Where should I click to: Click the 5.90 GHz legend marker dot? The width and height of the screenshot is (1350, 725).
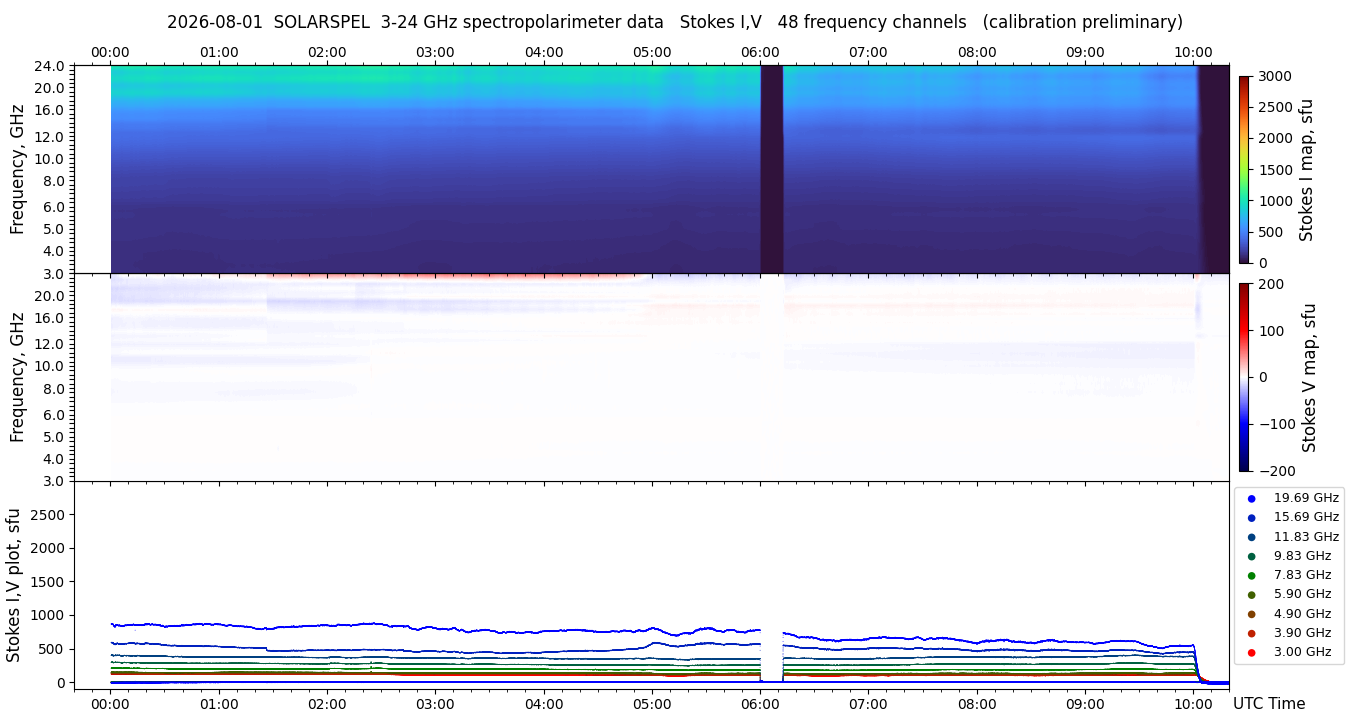tap(1251, 595)
